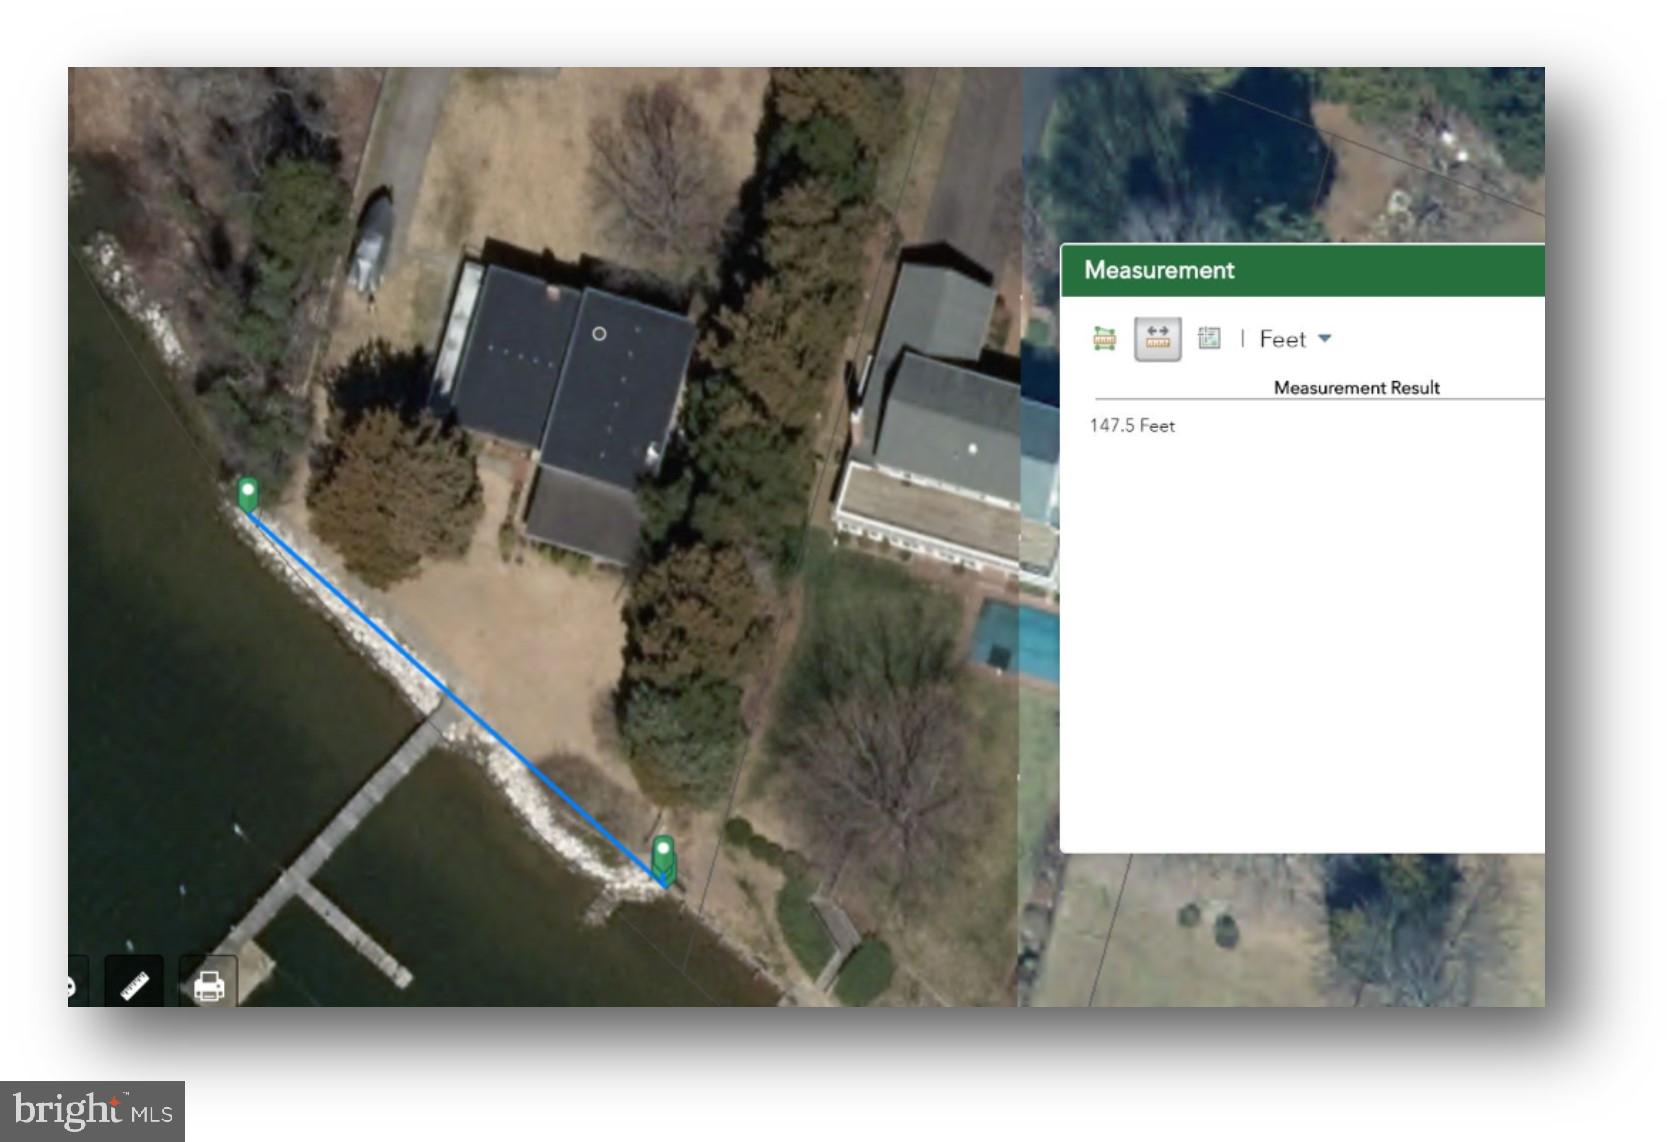Select the location coordinates tool icon
The image size is (1680, 1142).
pos(1209,339)
